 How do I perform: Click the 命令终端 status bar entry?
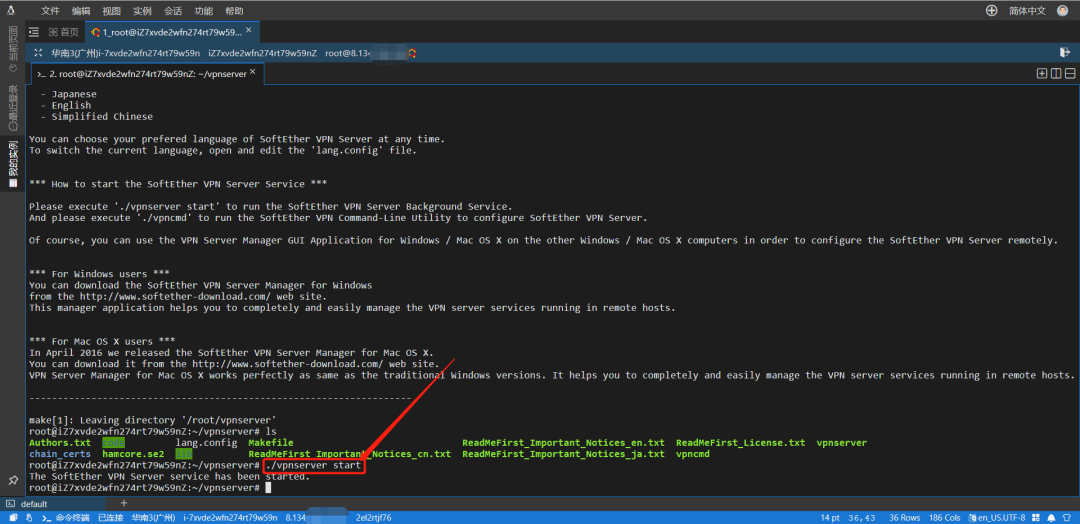(67, 517)
